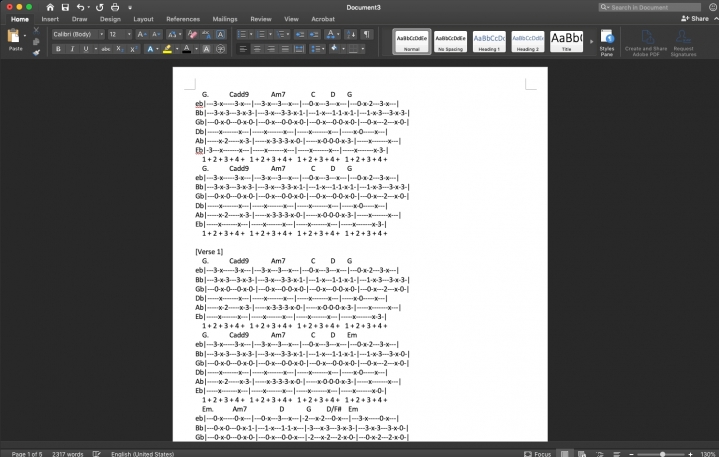The width and height of the screenshot is (720, 457).
Task: Switch to the Draw tab
Action: [79, 19]
